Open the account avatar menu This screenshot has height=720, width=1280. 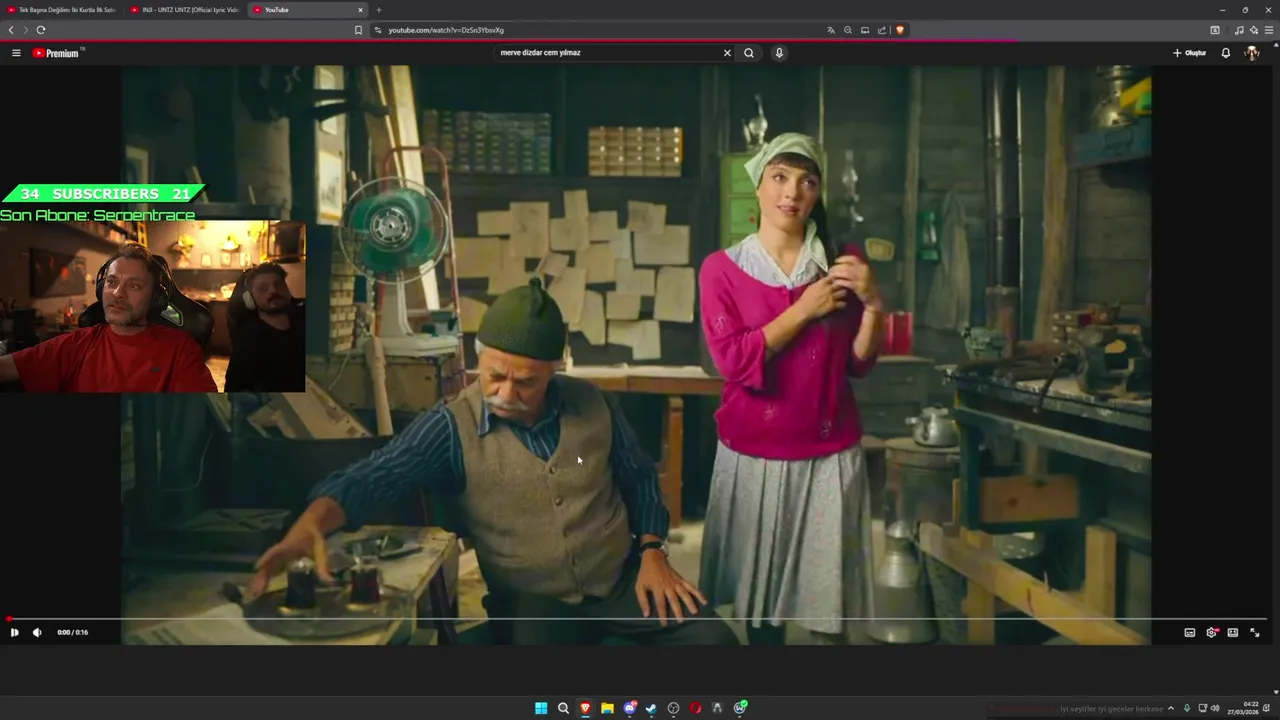(x=1252, y=53)
